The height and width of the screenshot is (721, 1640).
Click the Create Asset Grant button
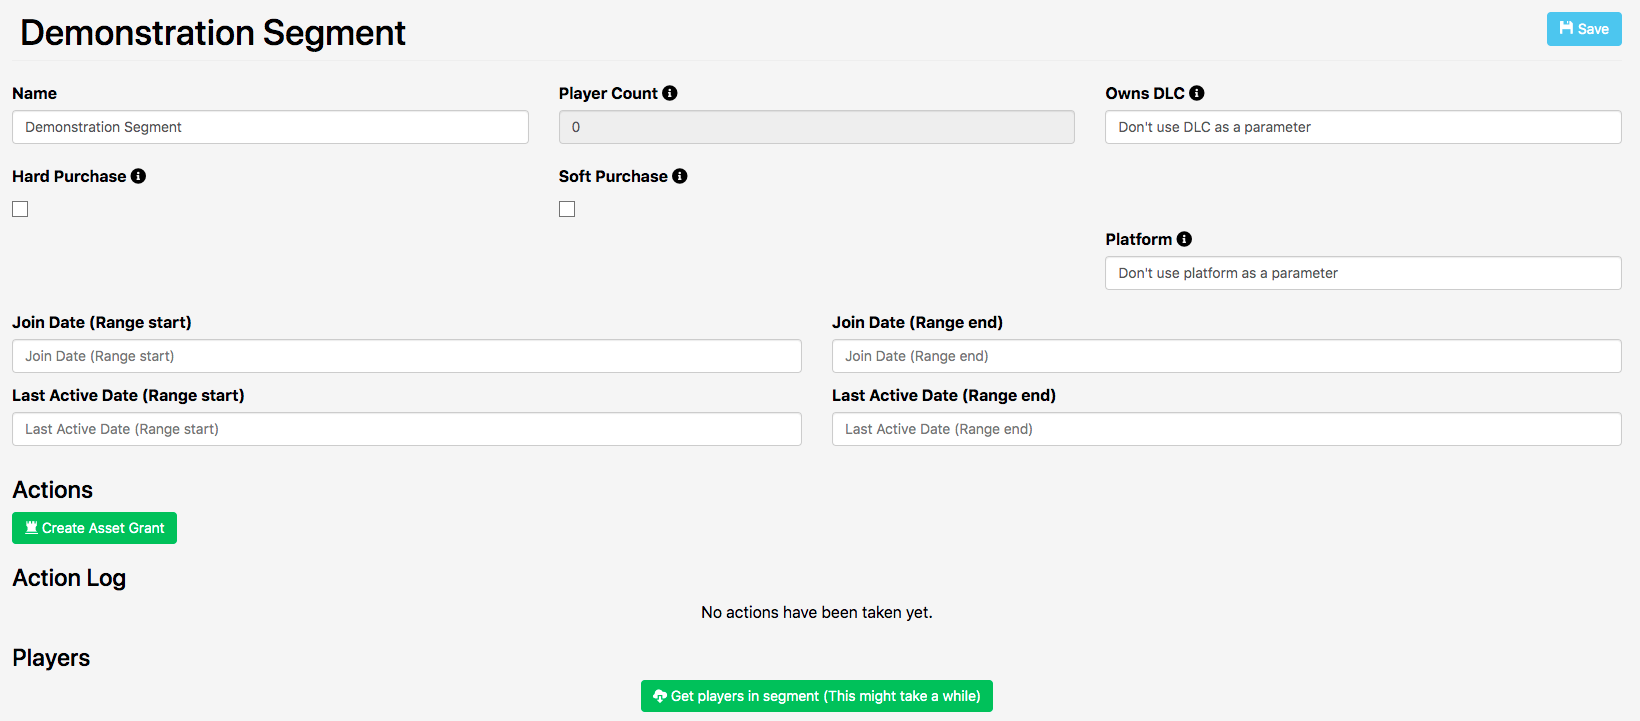(94, 528)
